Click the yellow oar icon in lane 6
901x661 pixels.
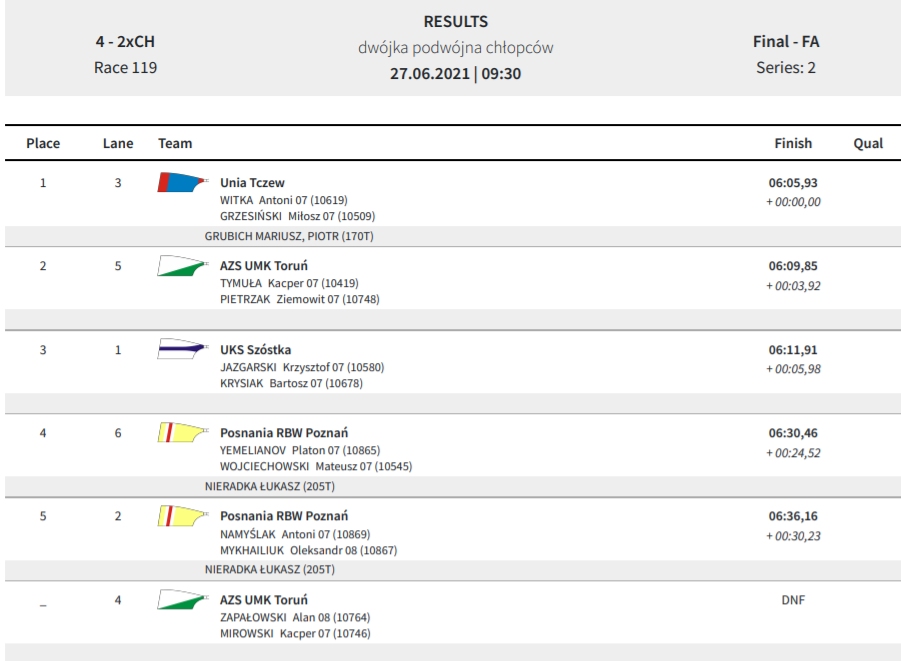tap(183, 432)
